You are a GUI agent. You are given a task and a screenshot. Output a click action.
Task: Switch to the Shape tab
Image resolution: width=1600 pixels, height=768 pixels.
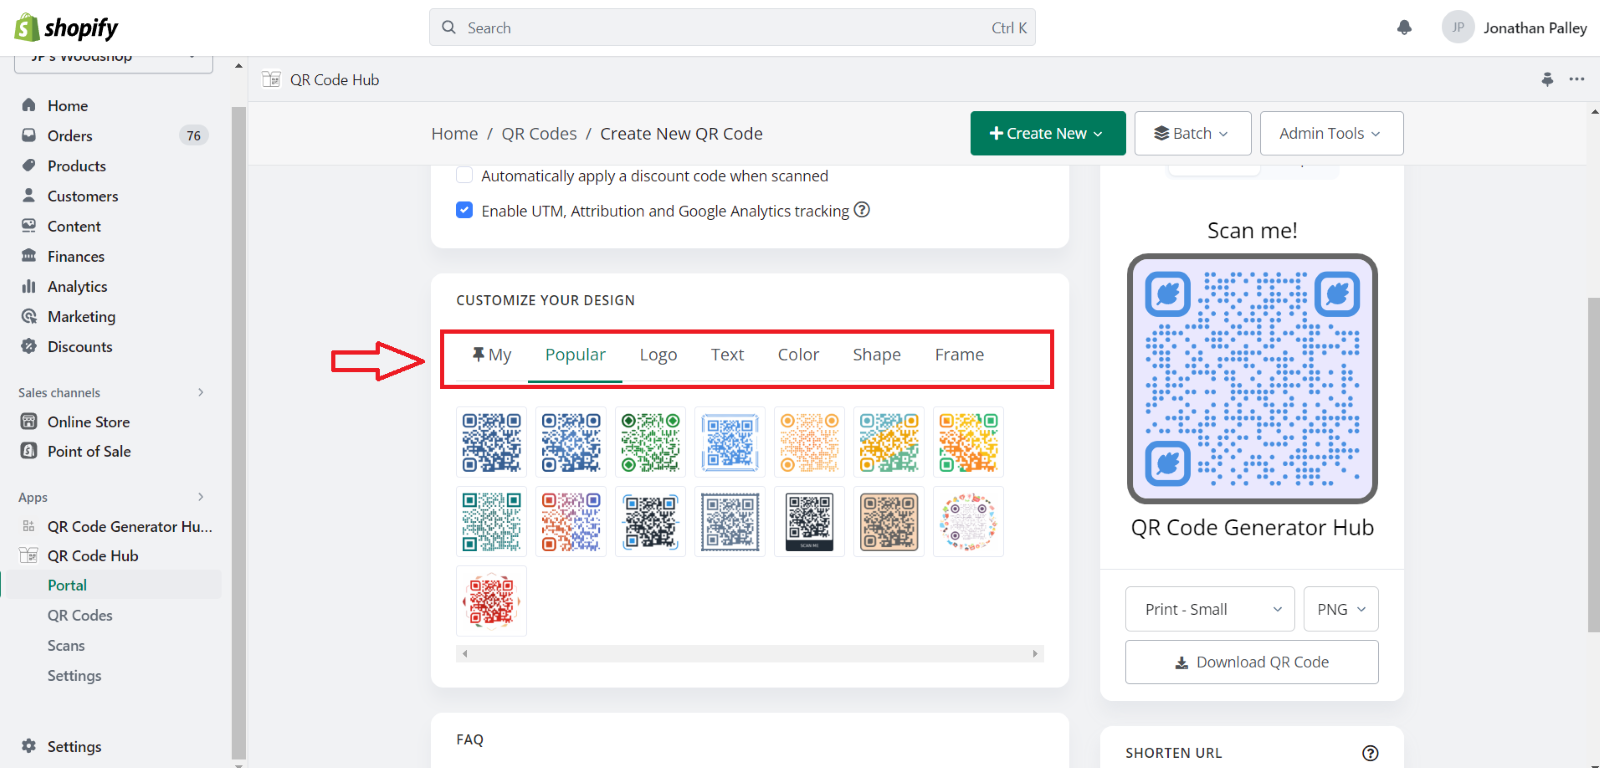coord(877,355)
